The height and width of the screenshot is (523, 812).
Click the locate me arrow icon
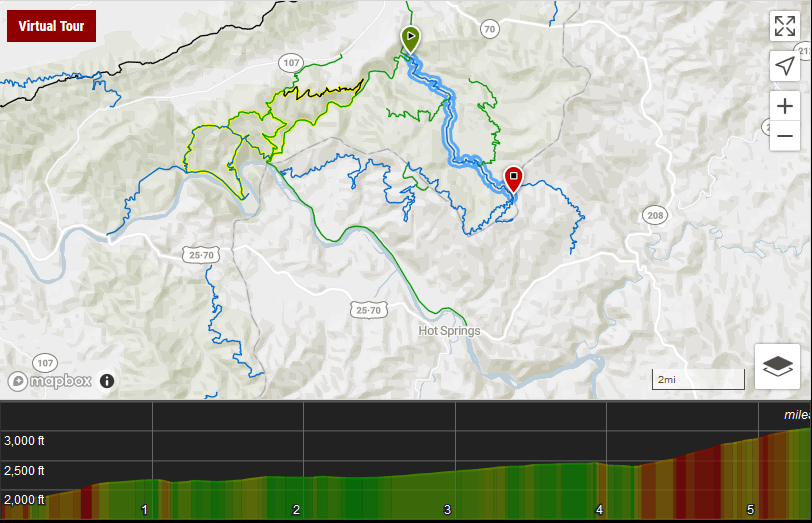click(x=785, y=66)
